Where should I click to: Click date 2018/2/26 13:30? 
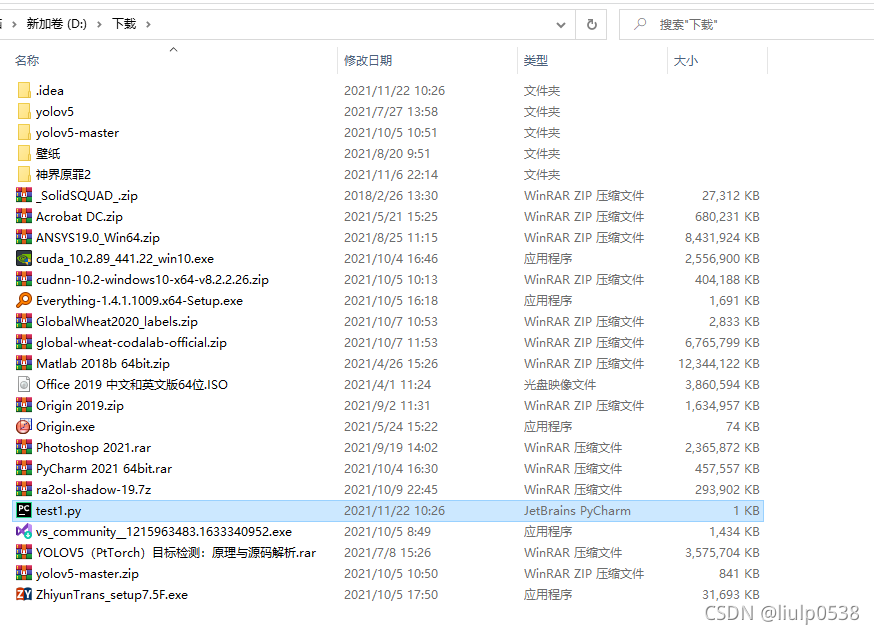click(391, 196)
